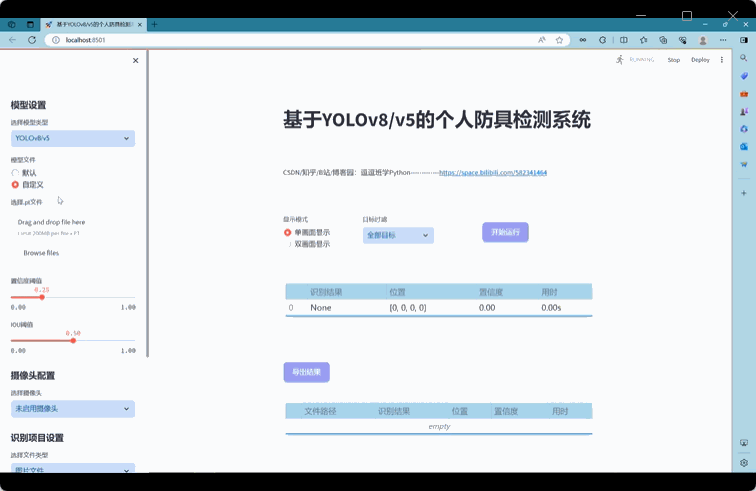
Task: Open browser extensions puzzle icon
Action: 602,40
